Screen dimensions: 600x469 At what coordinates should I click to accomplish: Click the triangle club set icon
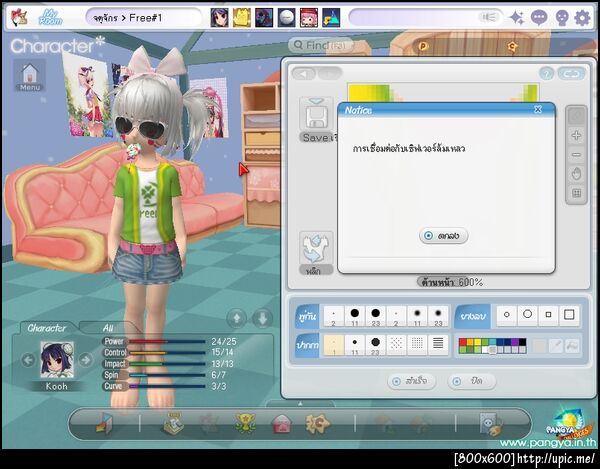331,18
